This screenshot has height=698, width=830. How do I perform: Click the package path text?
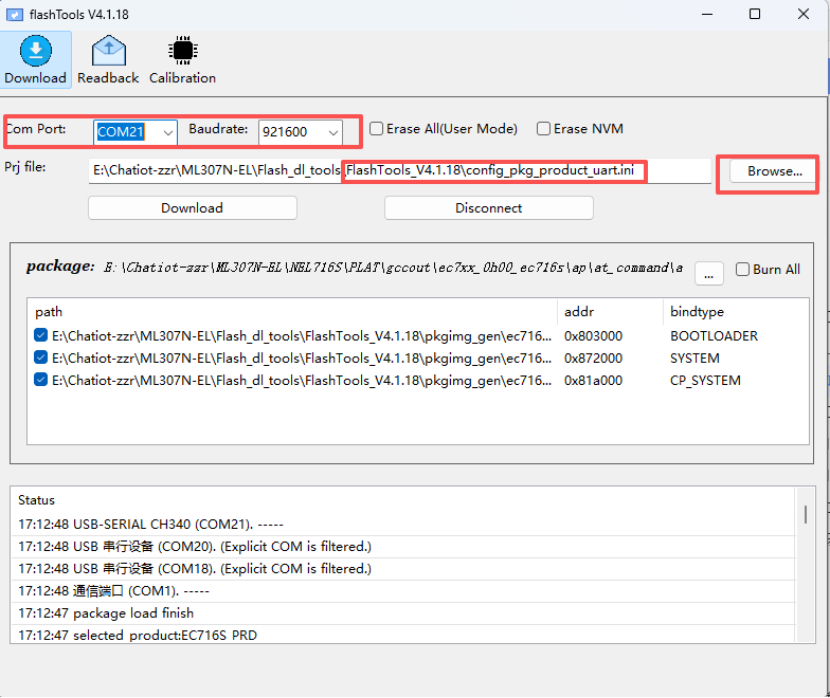393,268
